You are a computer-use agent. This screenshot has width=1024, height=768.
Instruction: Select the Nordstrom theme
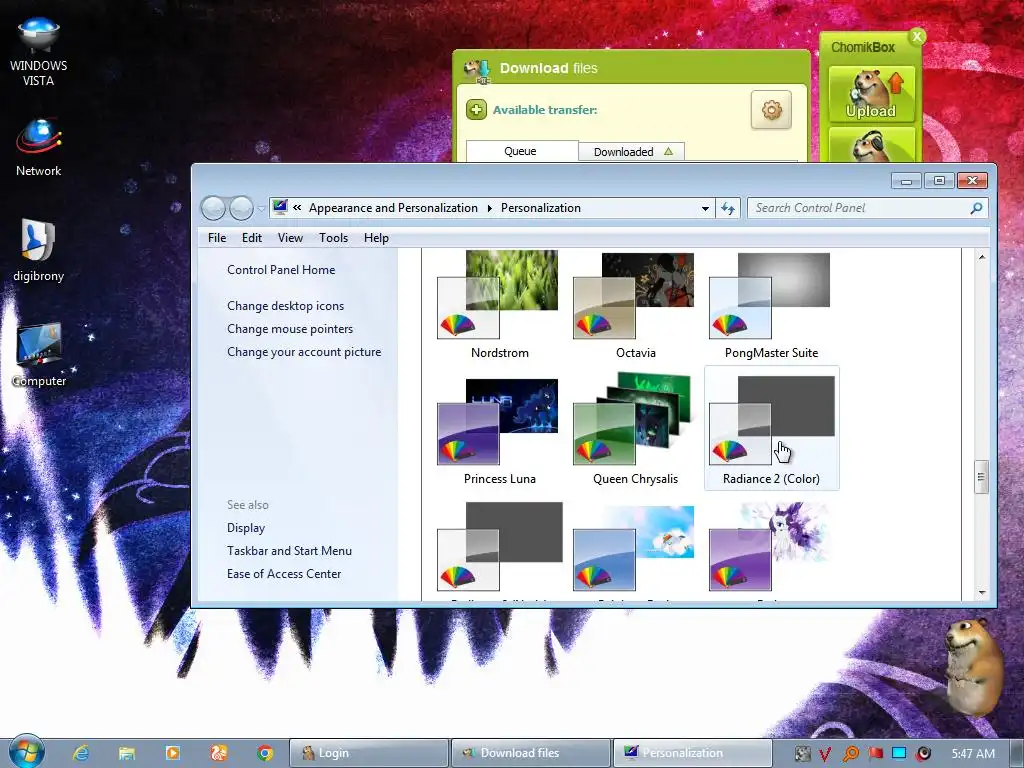pos(499,306)
